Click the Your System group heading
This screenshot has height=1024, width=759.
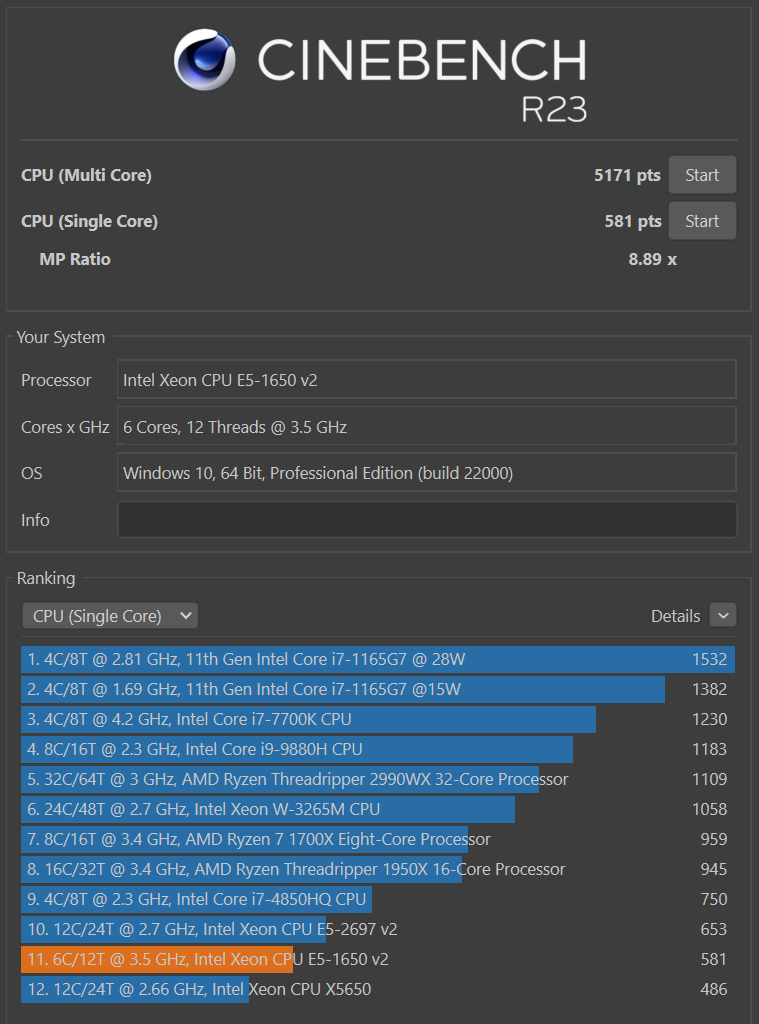[x=61, y=337]
